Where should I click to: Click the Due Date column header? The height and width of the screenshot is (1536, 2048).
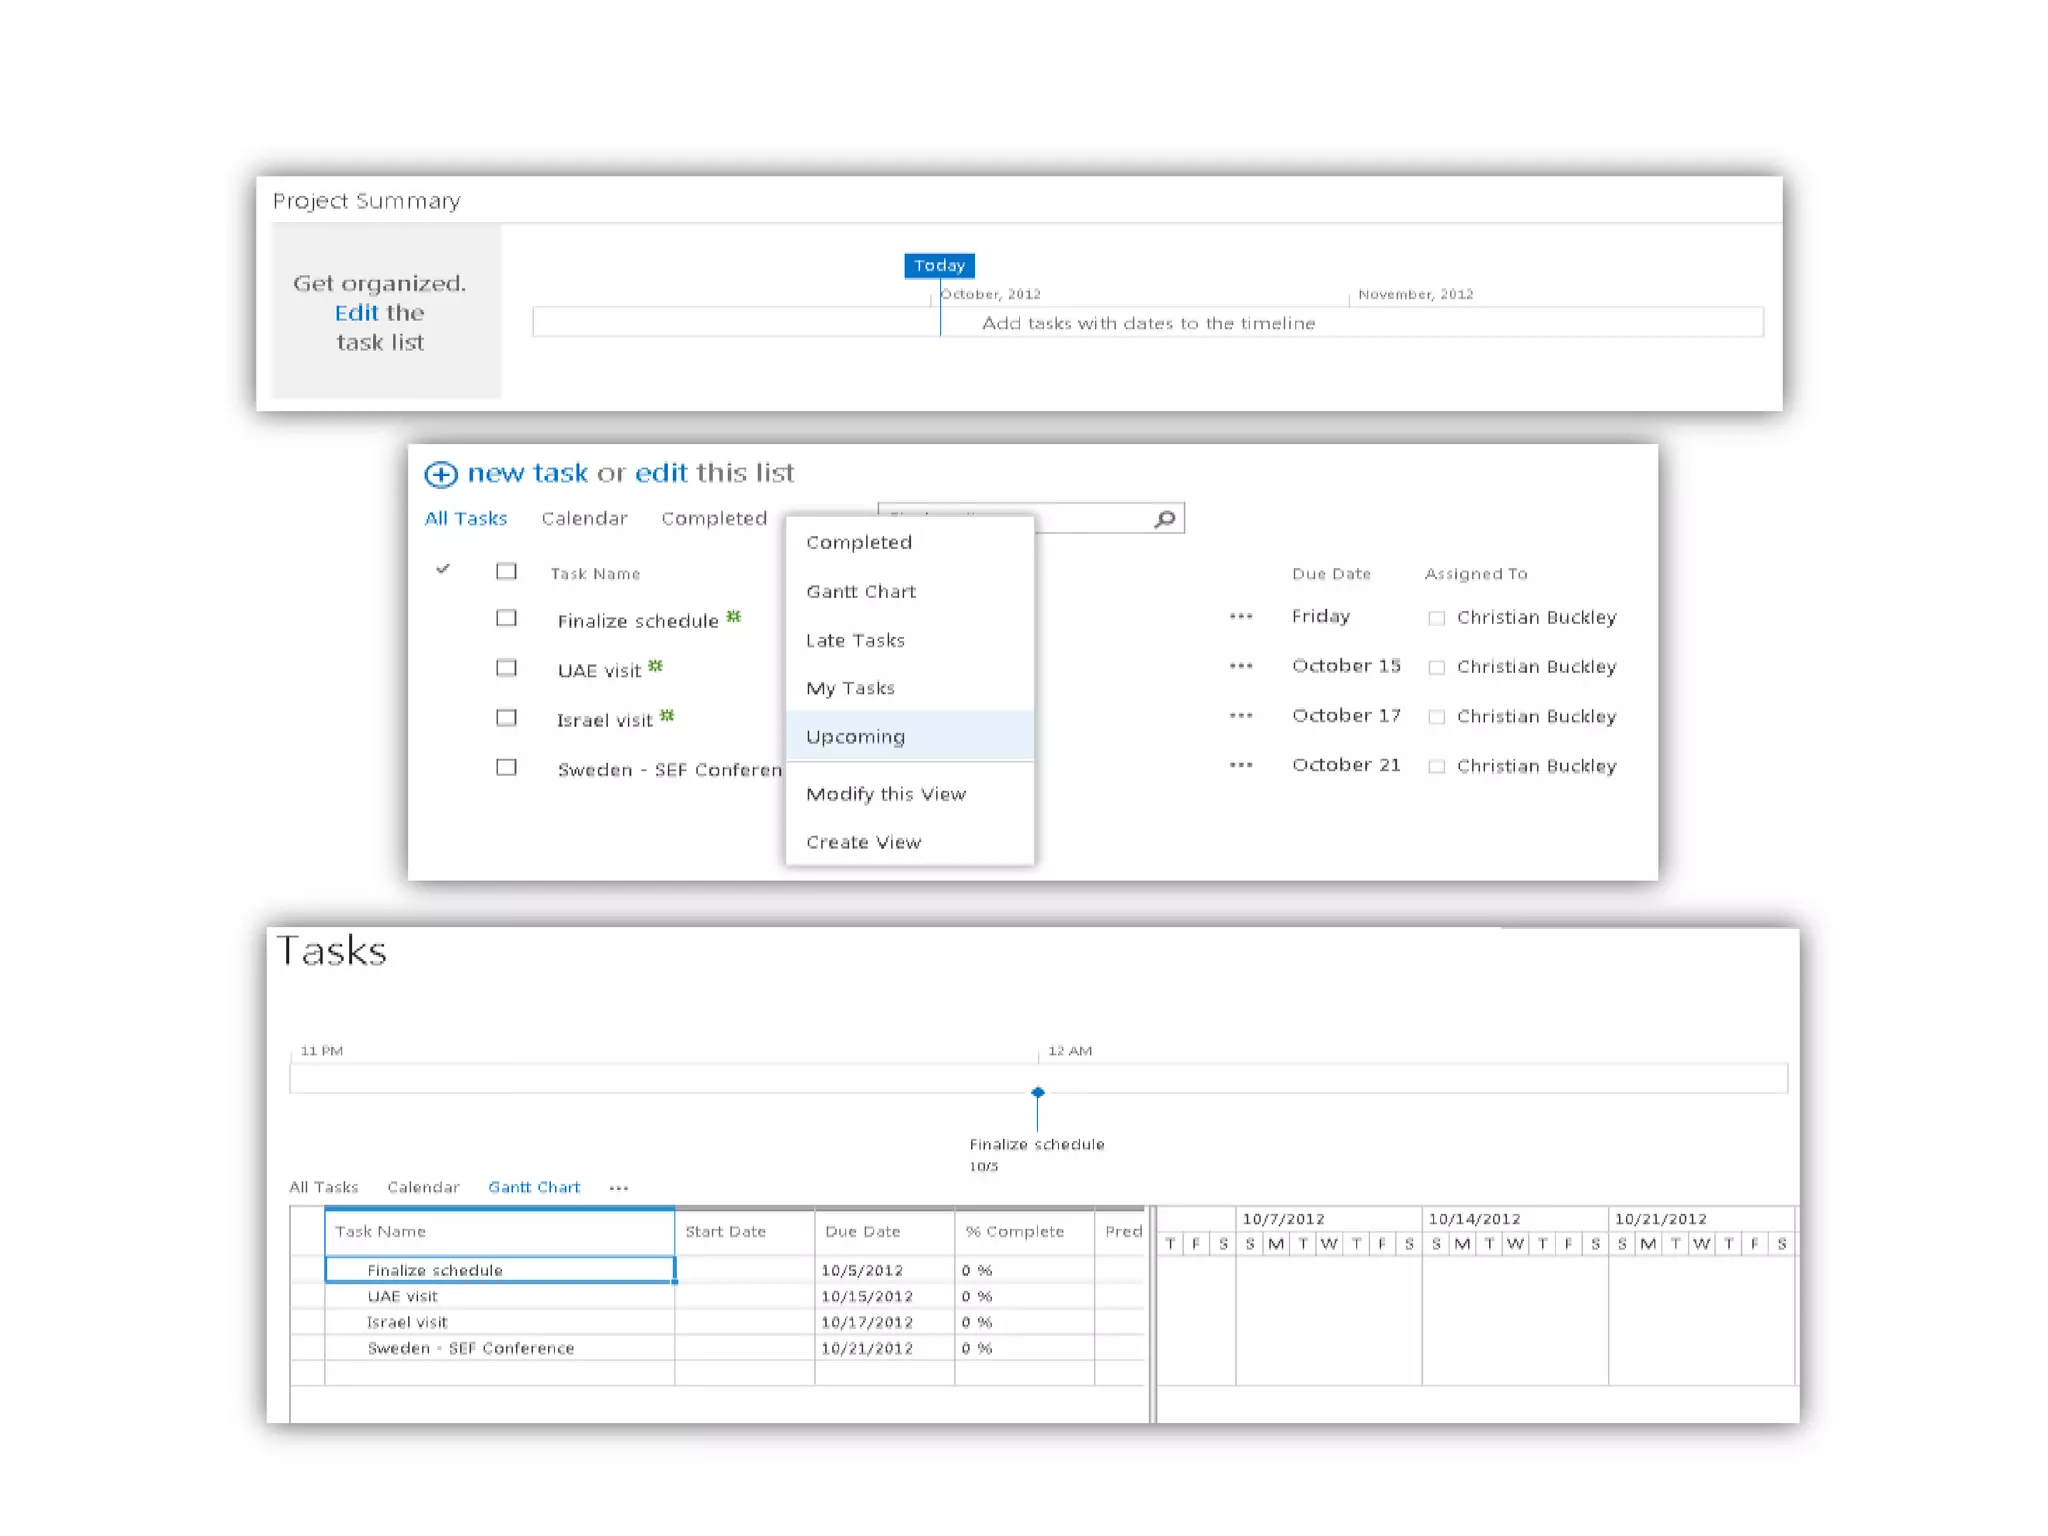[1330, 574]
